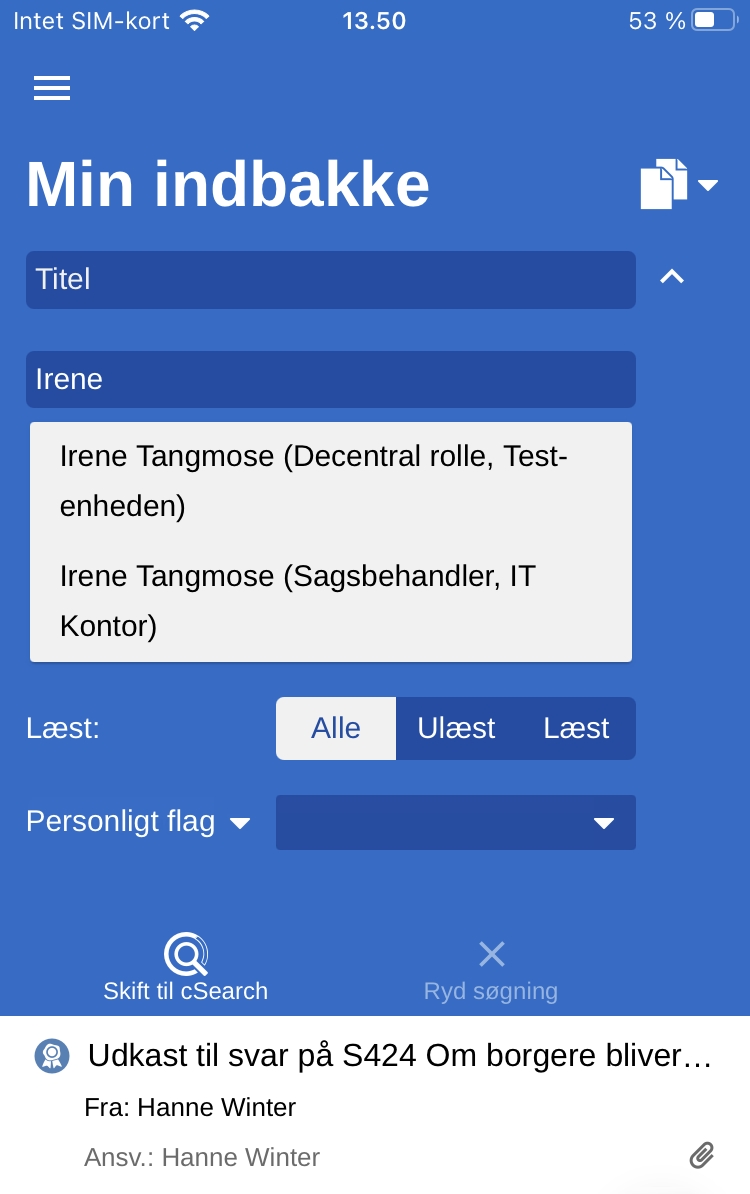Open dropdown arrow next to documents icon
The image size is (750, 1194).
coord(708,185)
